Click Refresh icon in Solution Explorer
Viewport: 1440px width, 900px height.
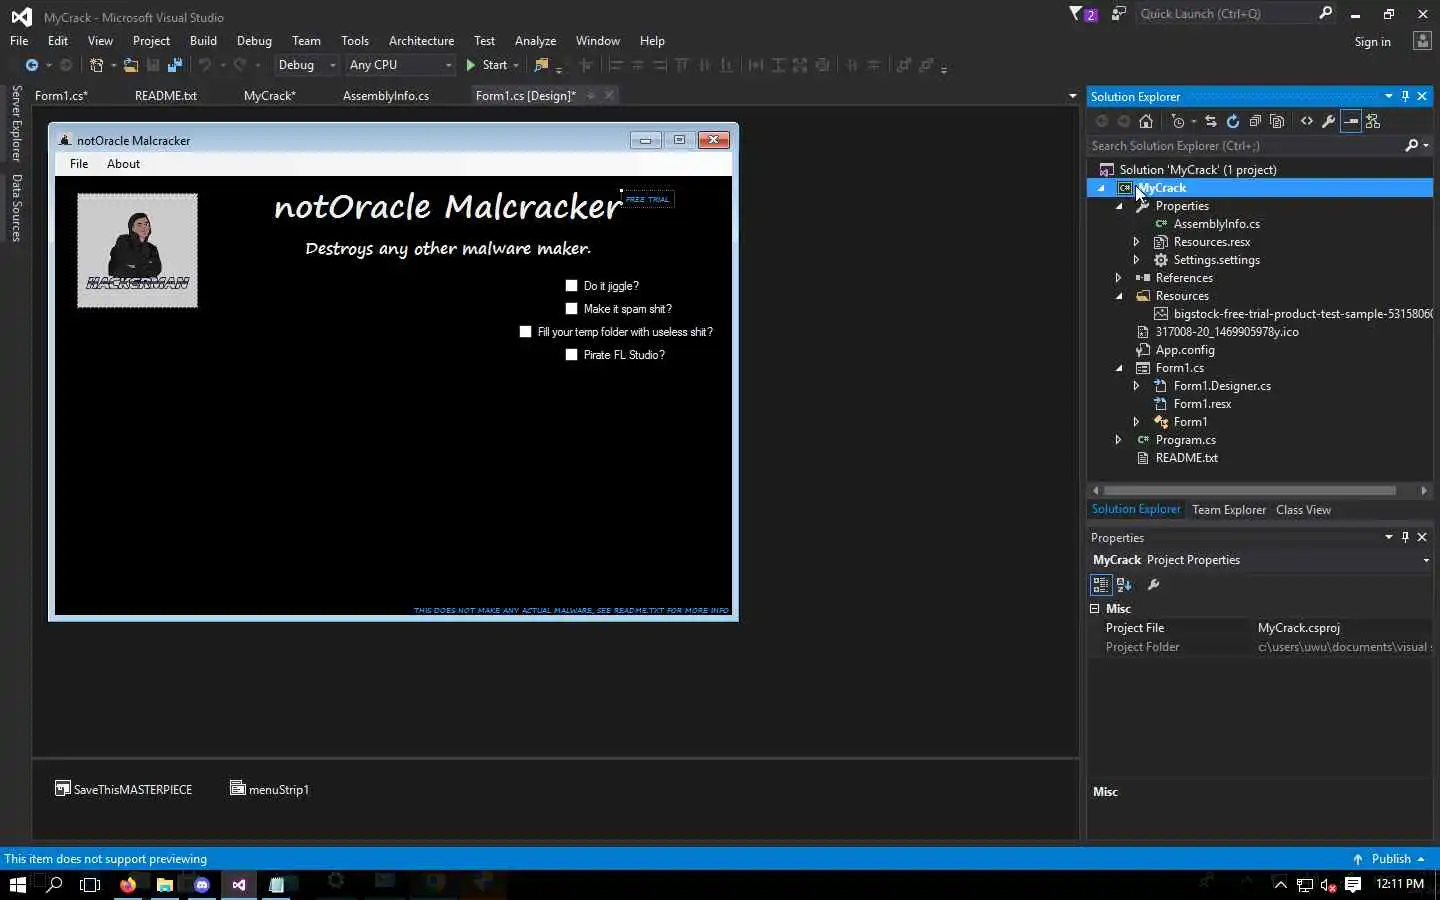1233,121
